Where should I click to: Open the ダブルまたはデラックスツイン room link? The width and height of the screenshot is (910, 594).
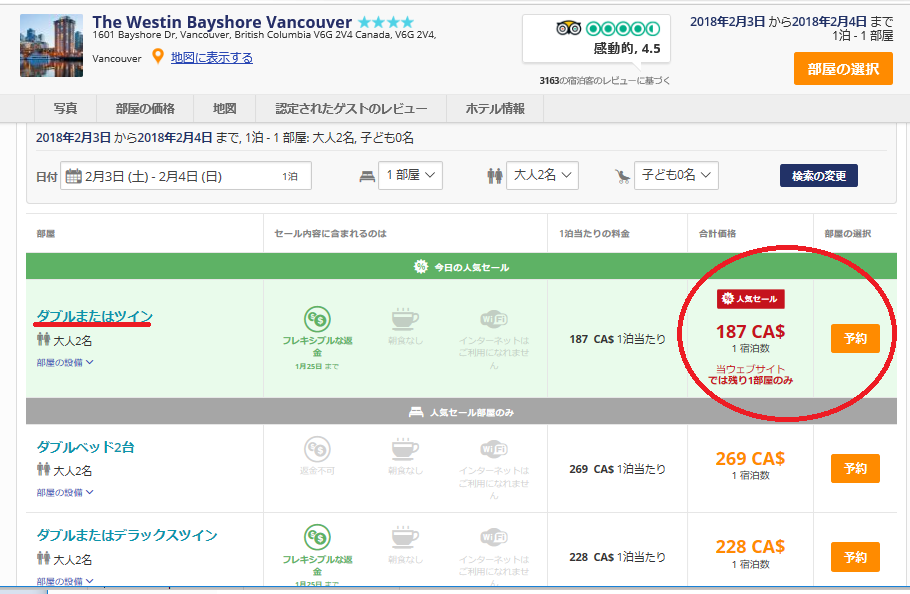127,535
